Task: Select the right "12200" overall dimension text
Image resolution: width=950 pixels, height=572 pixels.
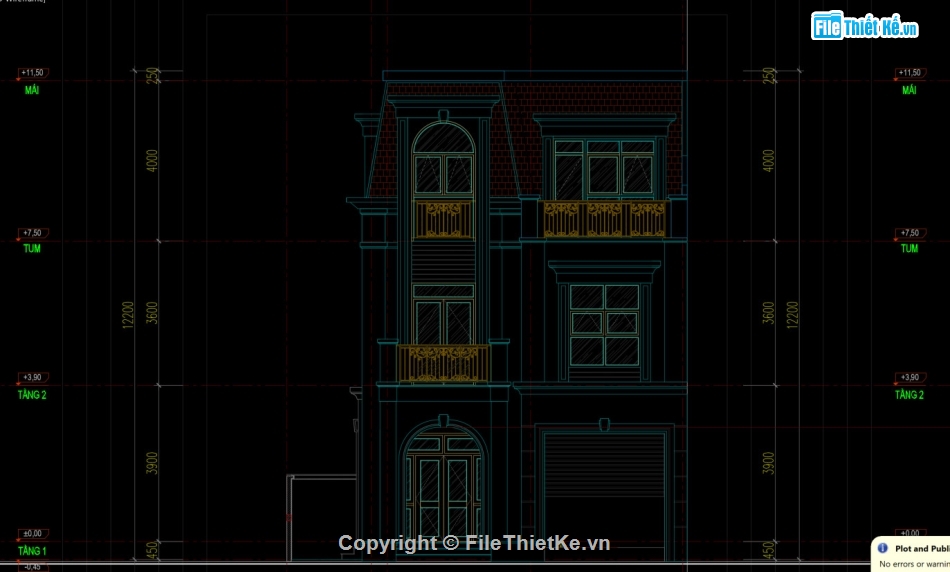Action: [x=792, y=315]
